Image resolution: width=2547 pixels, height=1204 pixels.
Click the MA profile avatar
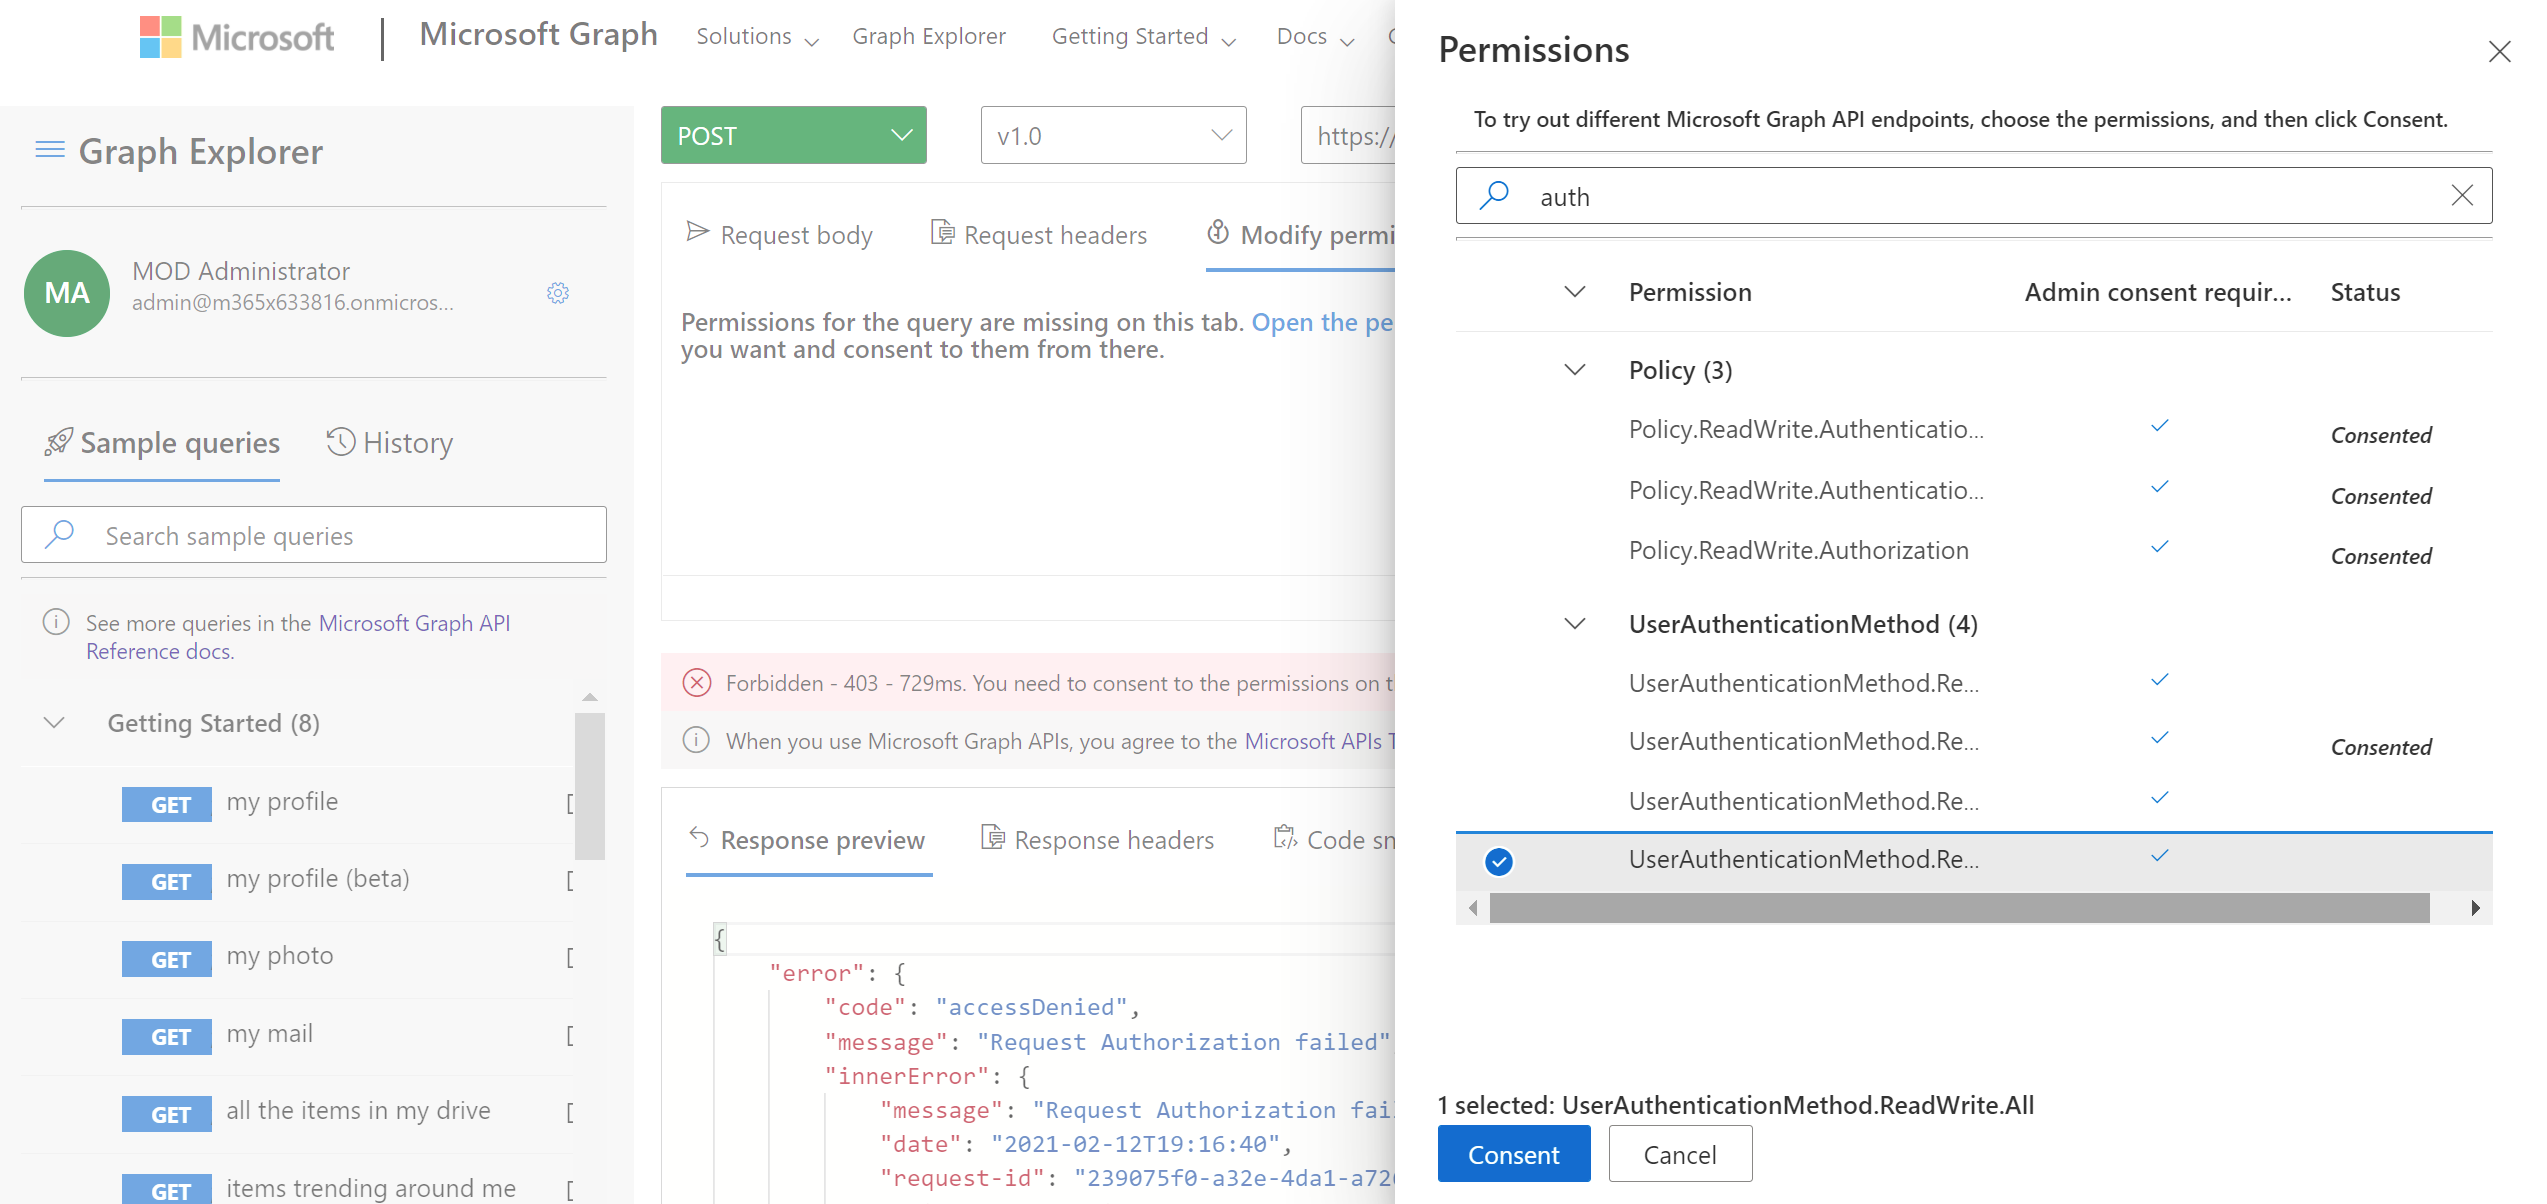[x=67, y=293]
